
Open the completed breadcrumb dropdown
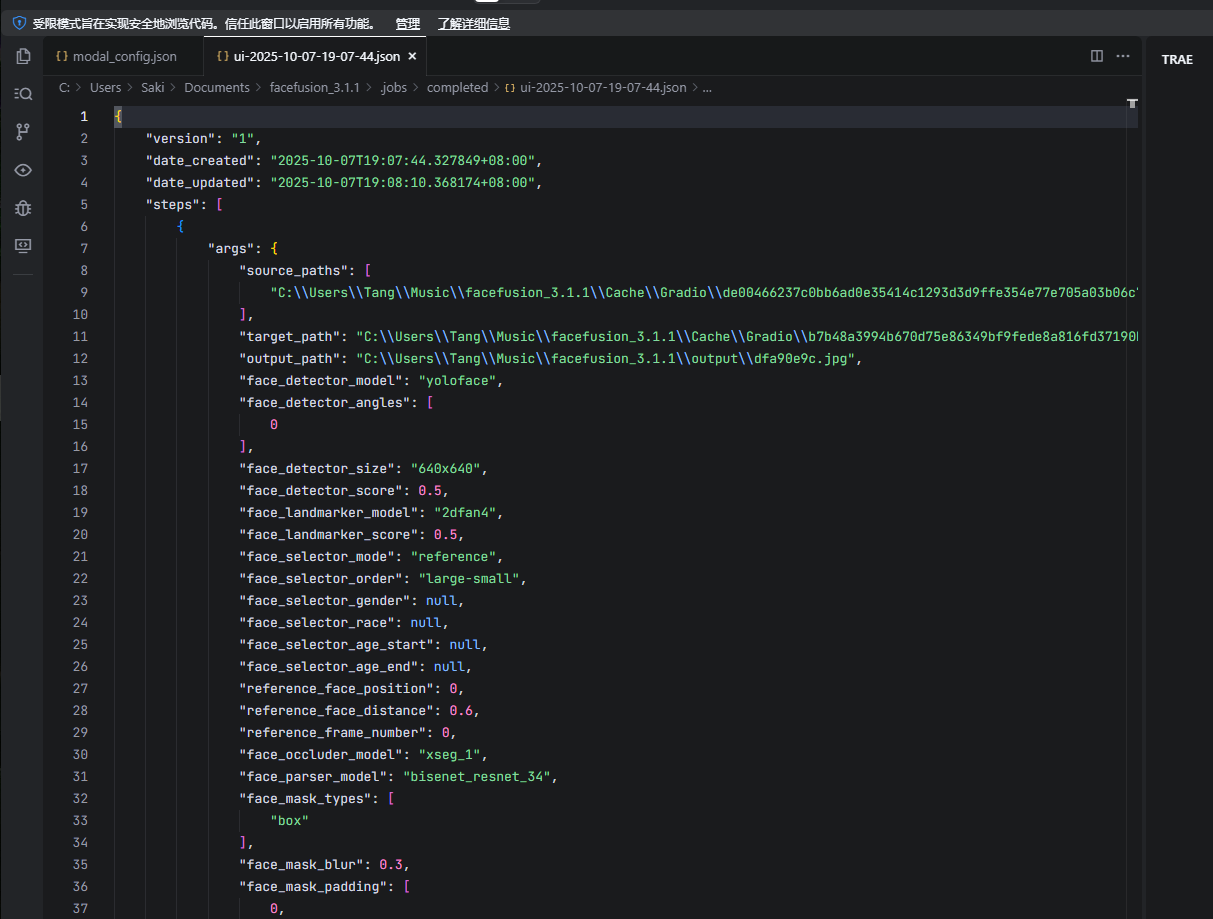coord(457,87)
